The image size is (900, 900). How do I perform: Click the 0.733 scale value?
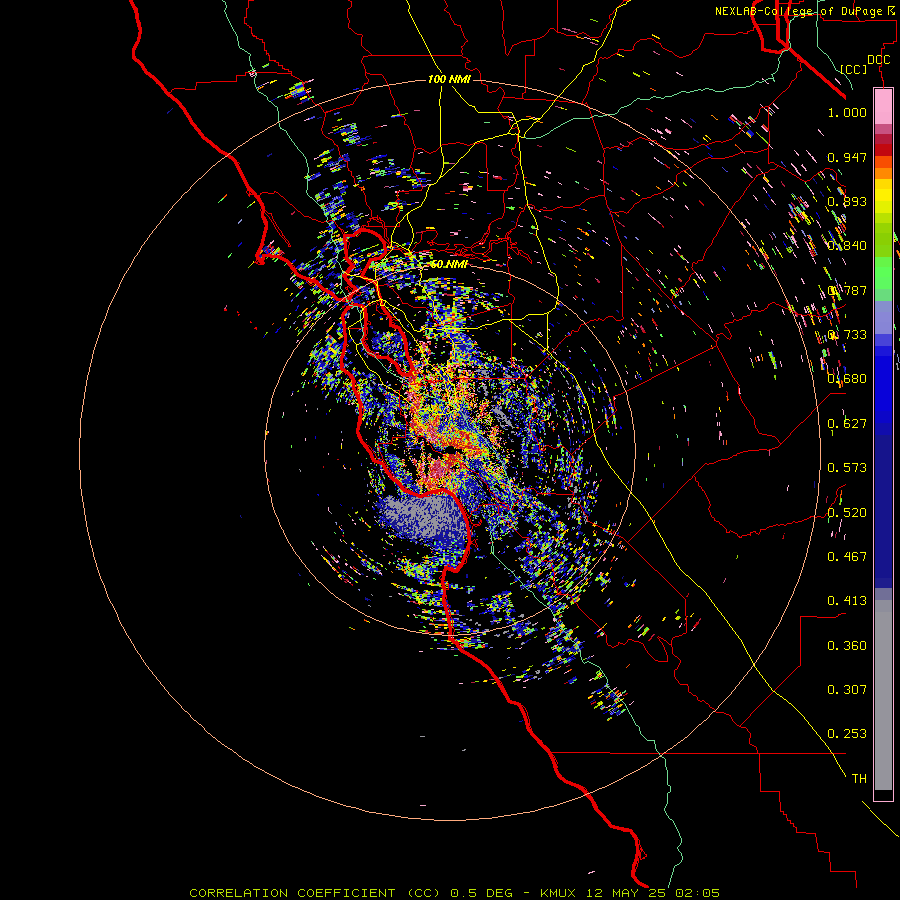pyautogui.click(x=847, y=335)
